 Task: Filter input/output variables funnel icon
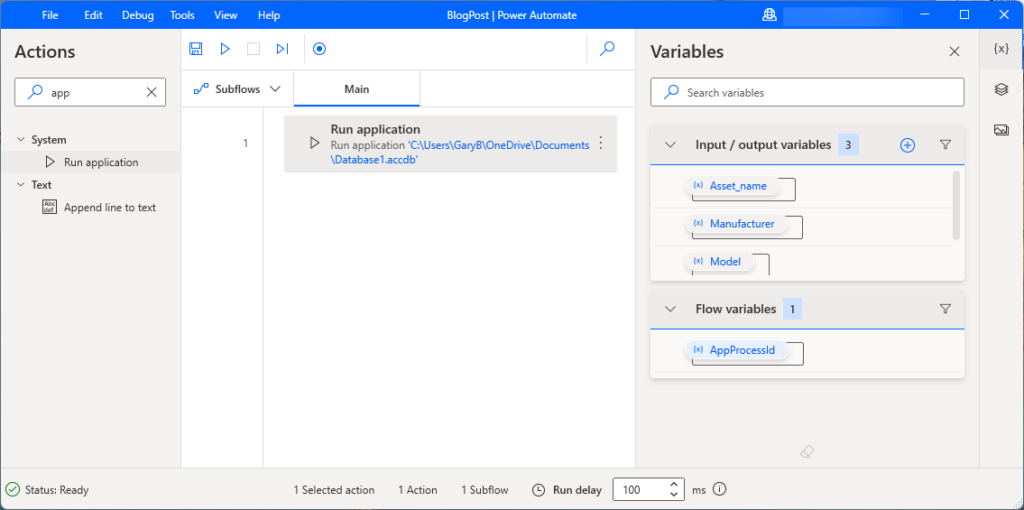(945, 145)
